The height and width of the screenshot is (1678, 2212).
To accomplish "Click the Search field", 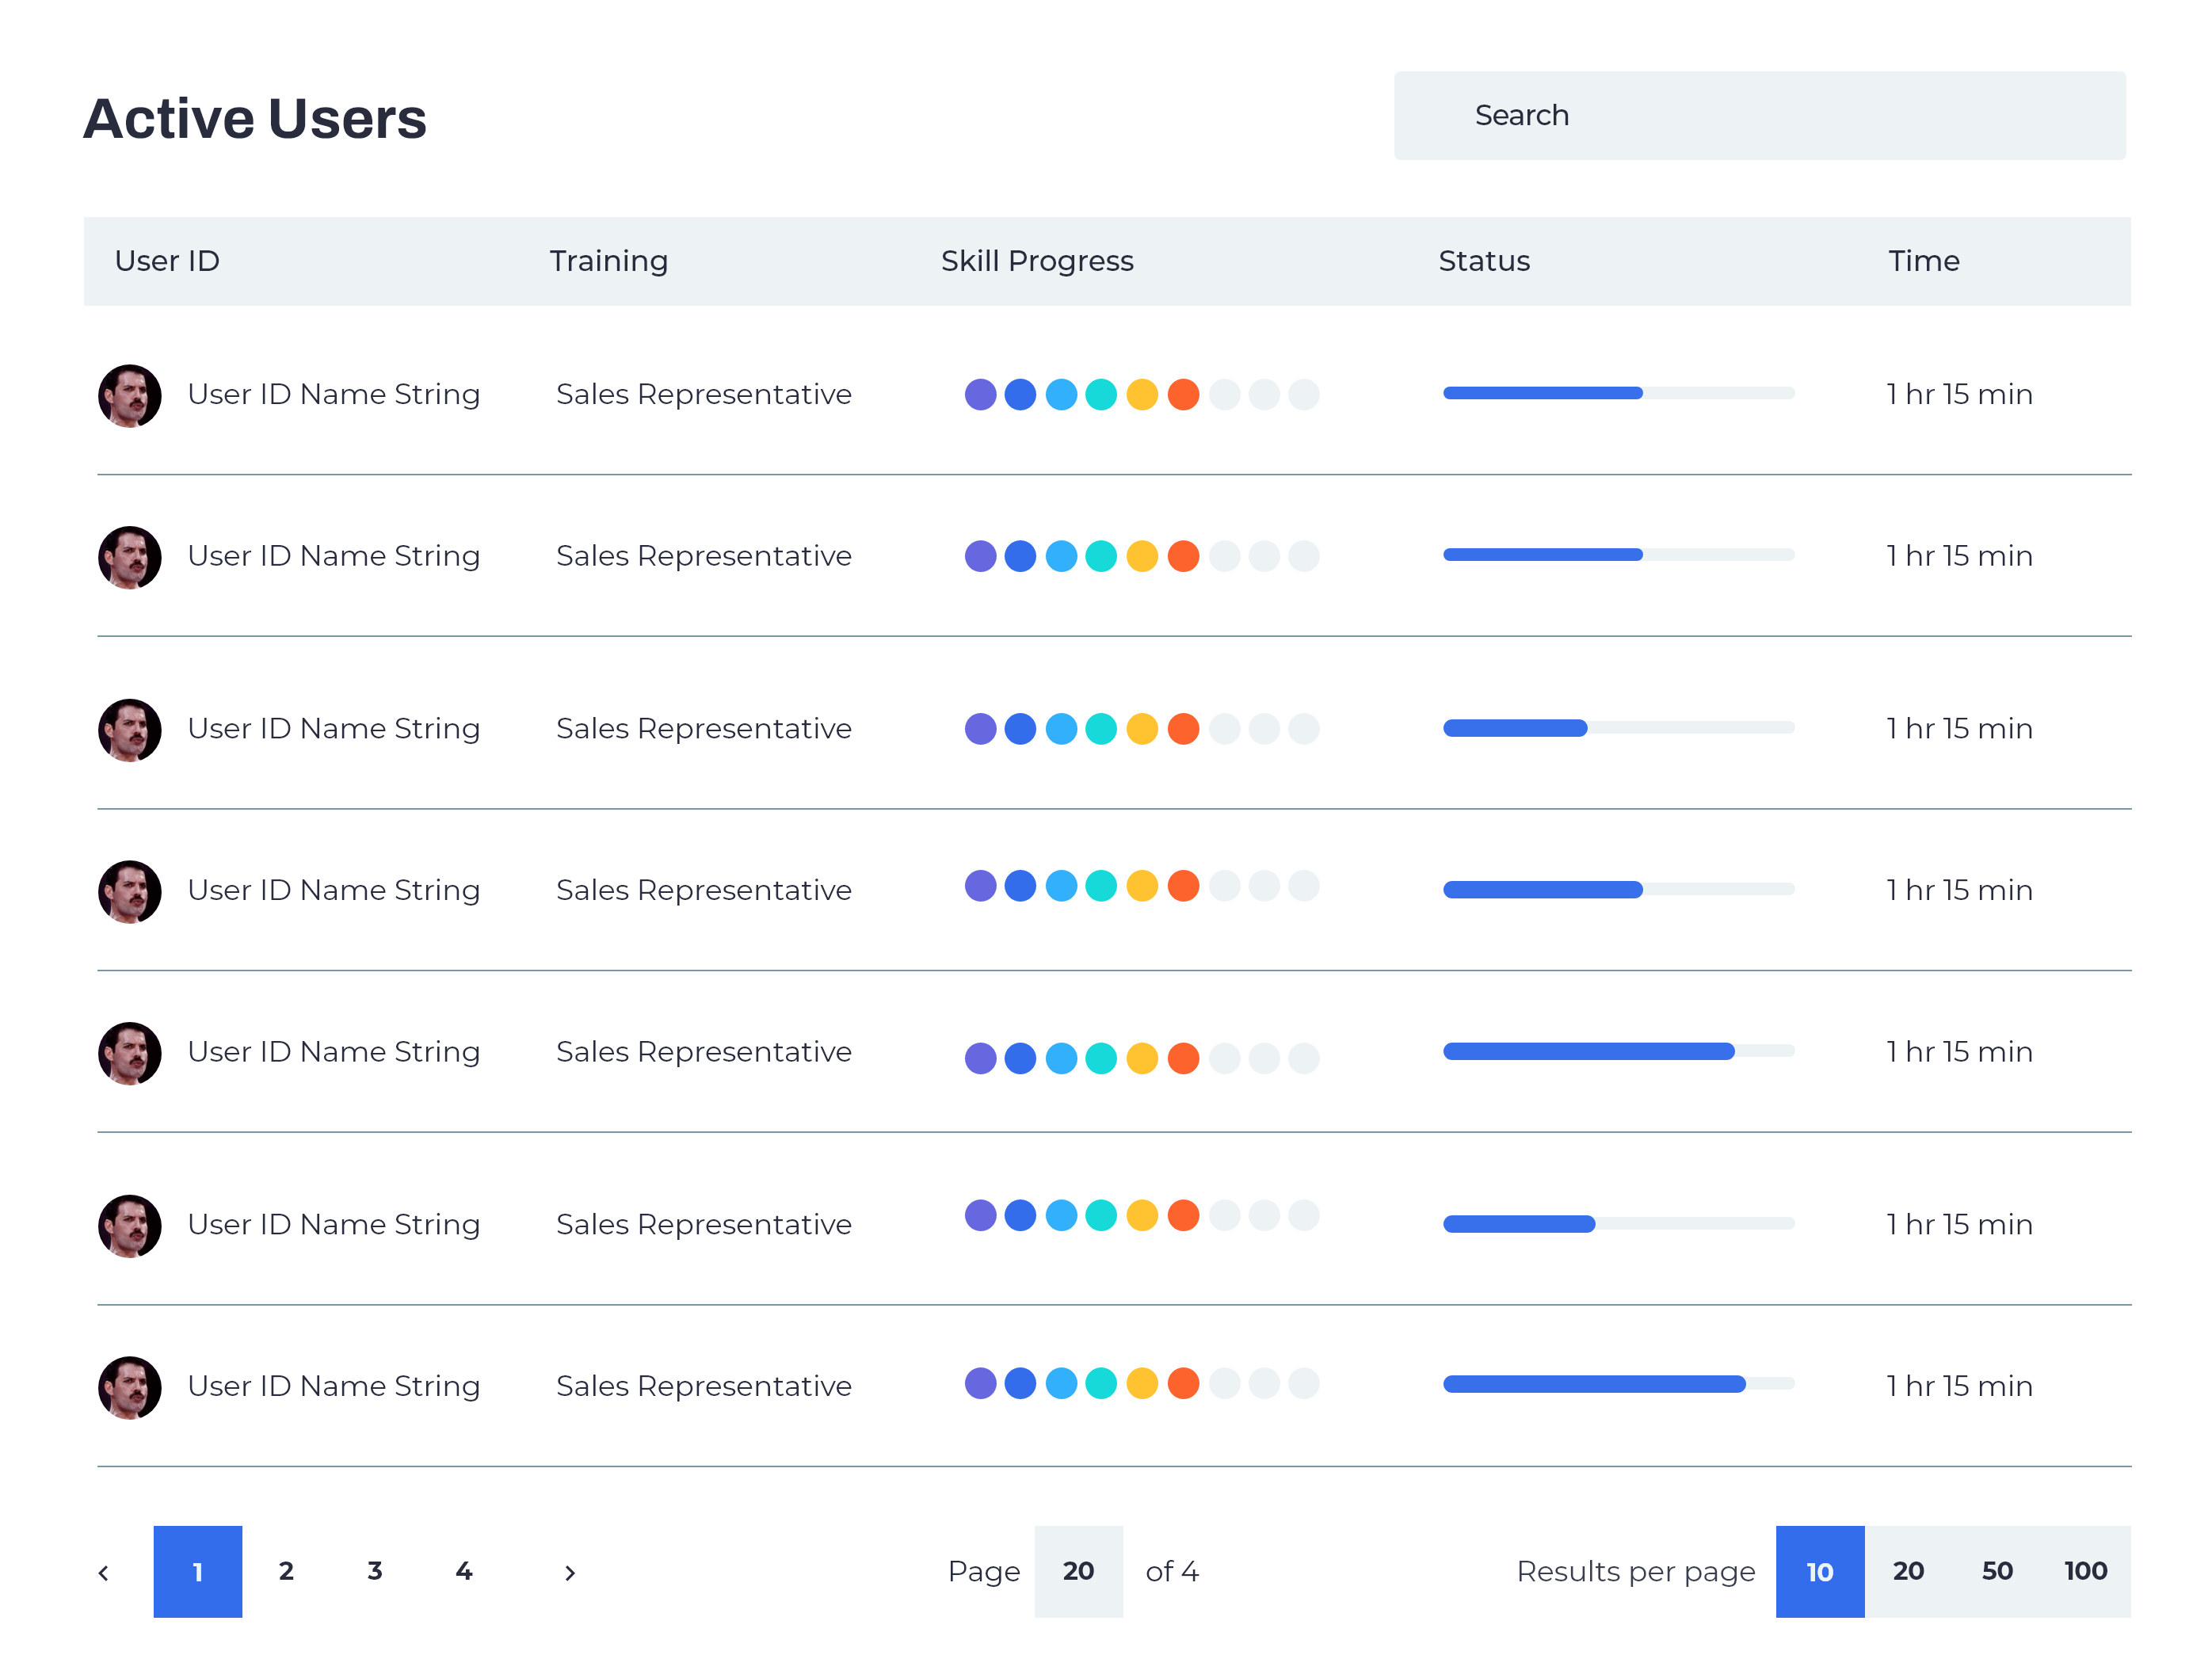I will [1759, 115].
